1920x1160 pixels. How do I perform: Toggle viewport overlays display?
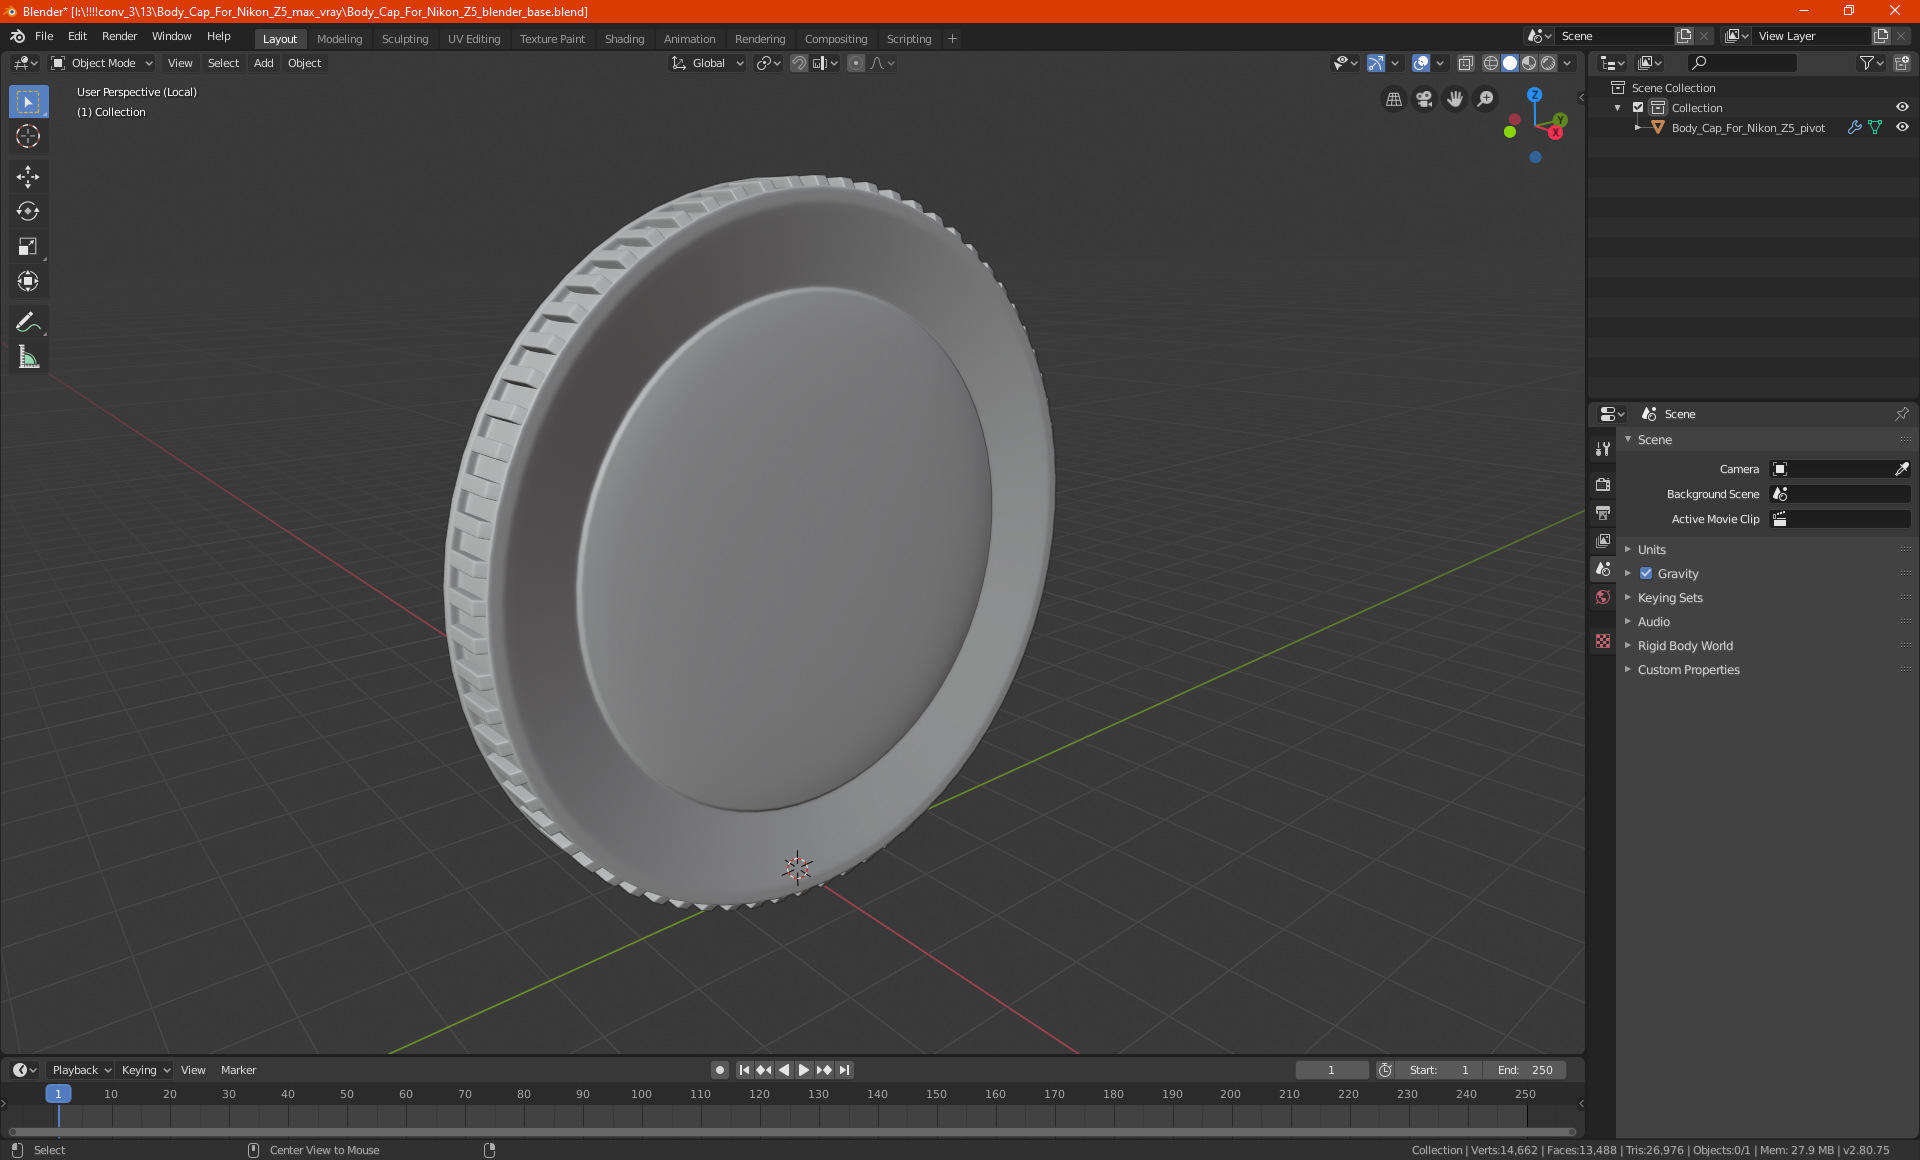click(1421, 63)
